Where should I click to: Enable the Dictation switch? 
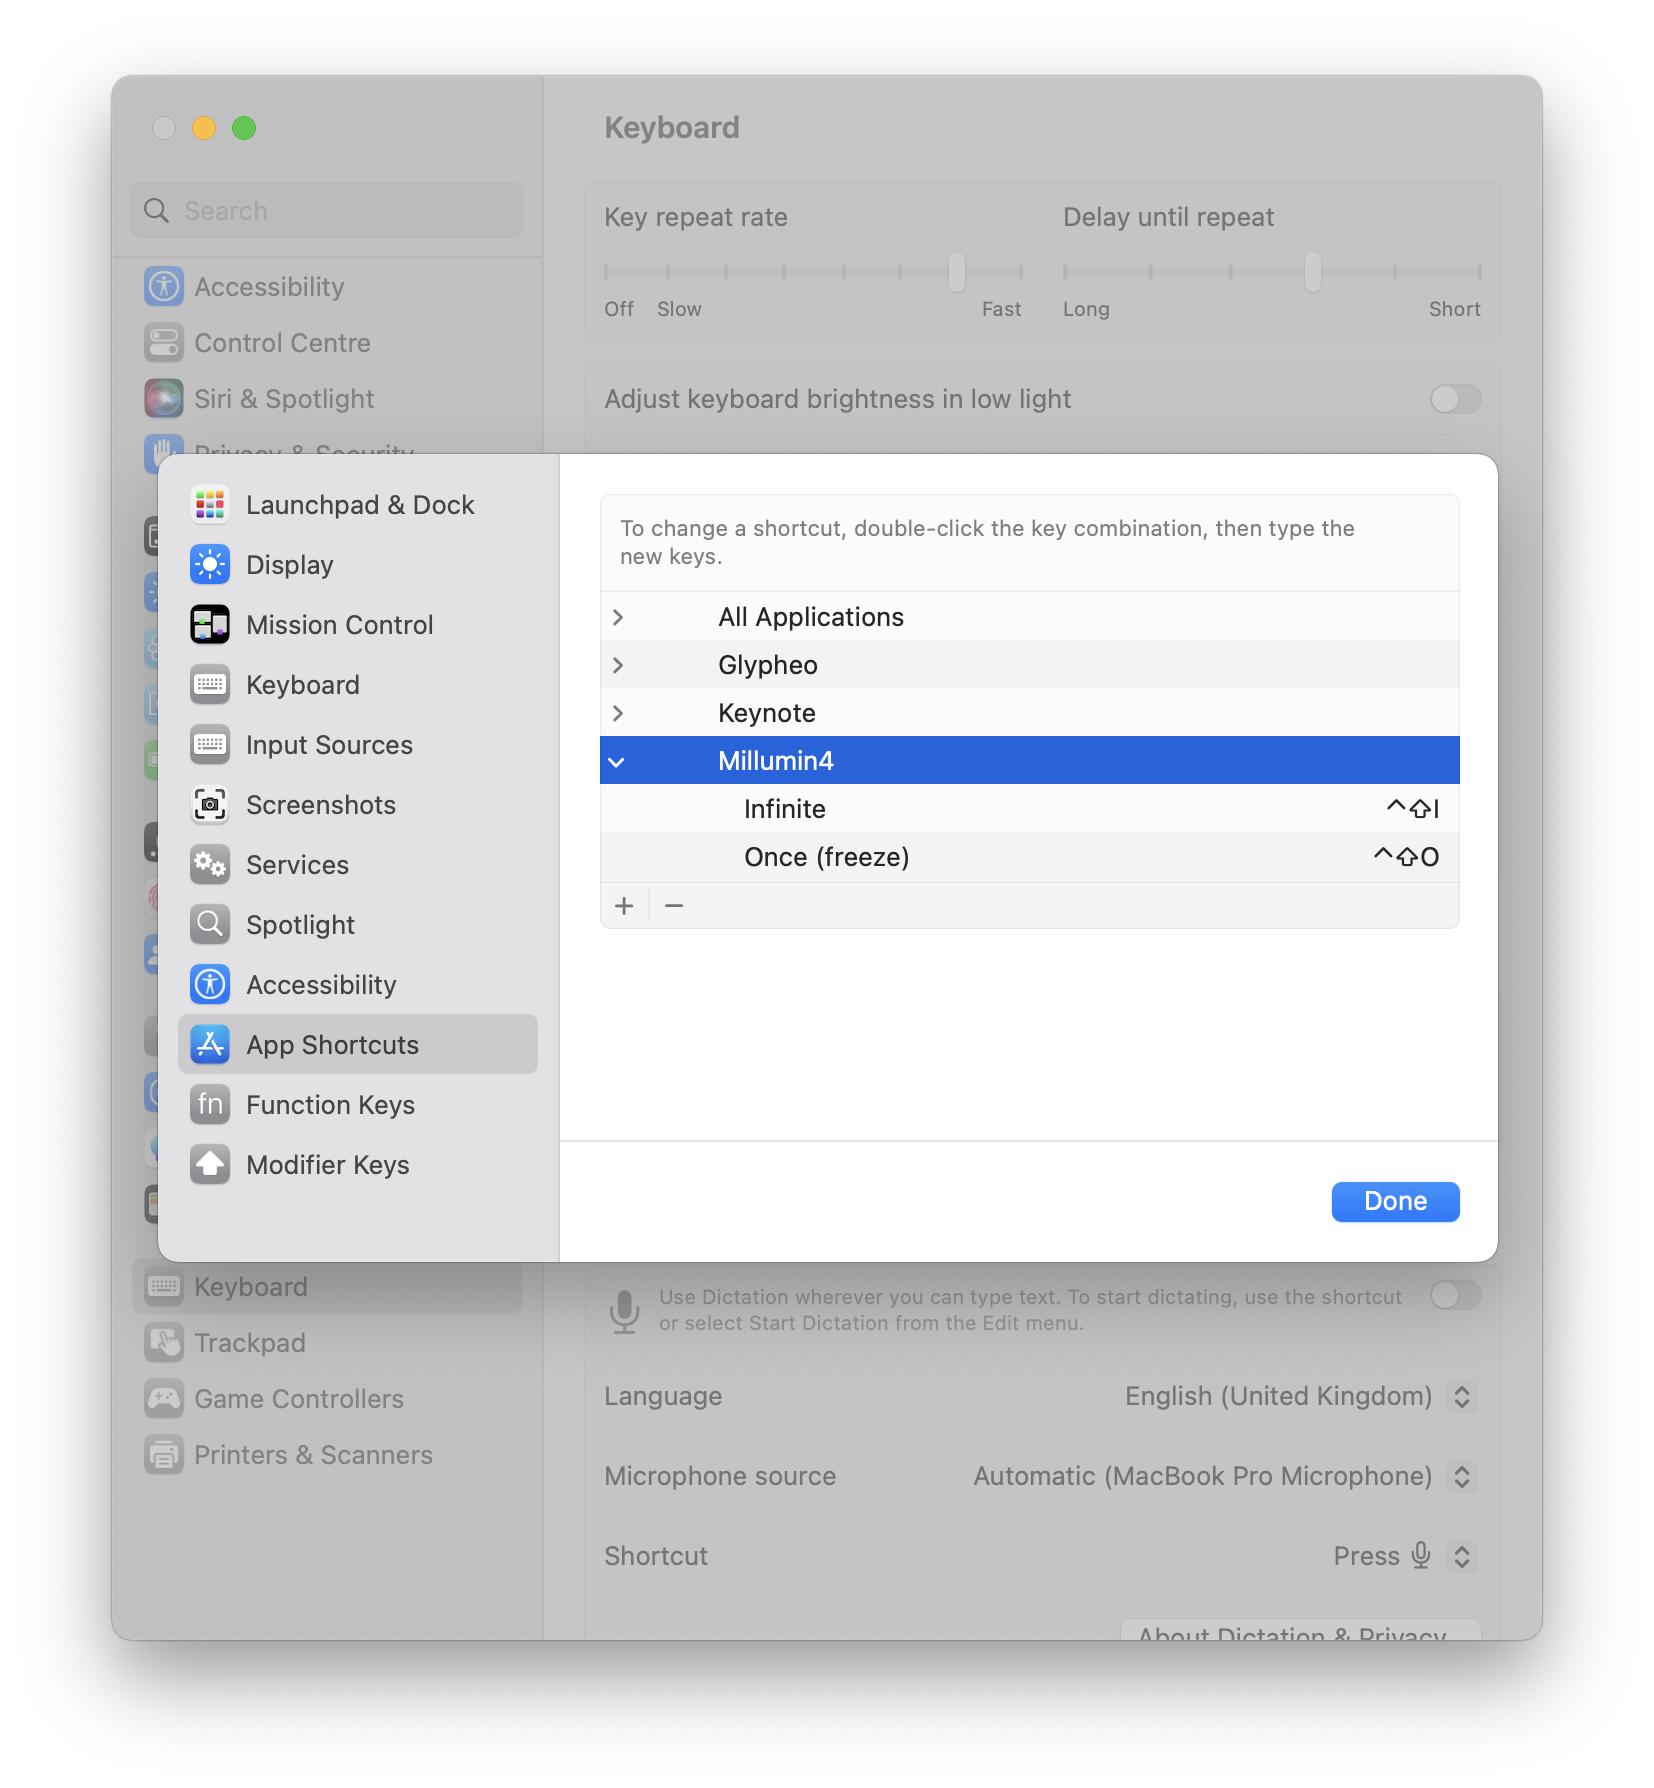tap(1455, 1296)
